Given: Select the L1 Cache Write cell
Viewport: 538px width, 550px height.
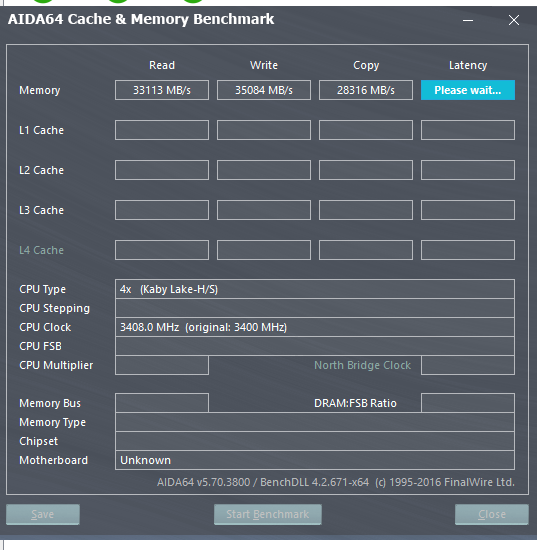Looking at the screenshot, I should [264, 130].
